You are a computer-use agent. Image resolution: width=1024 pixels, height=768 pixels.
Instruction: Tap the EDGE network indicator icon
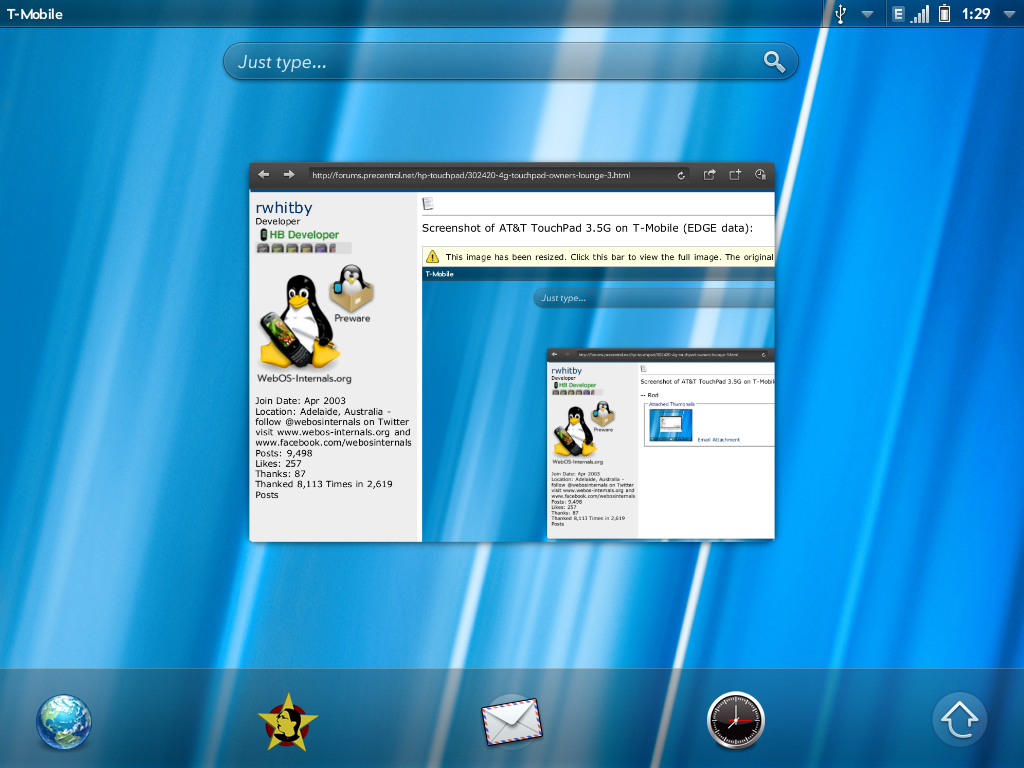click(899, 14)
